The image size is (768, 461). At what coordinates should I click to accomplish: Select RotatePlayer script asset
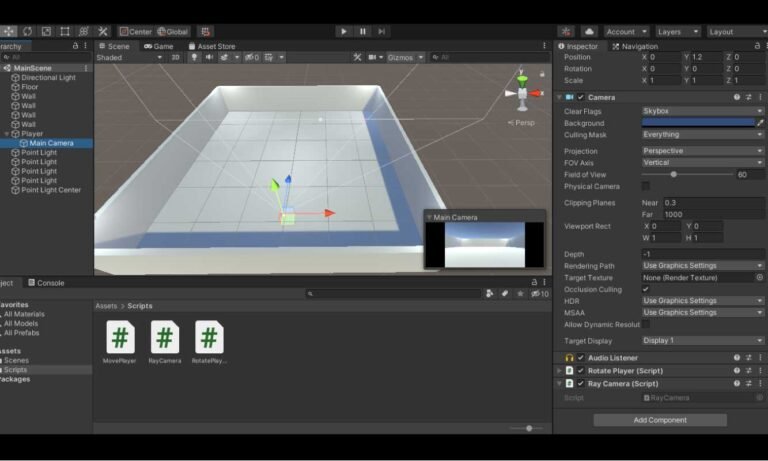[x=209, y=342]
